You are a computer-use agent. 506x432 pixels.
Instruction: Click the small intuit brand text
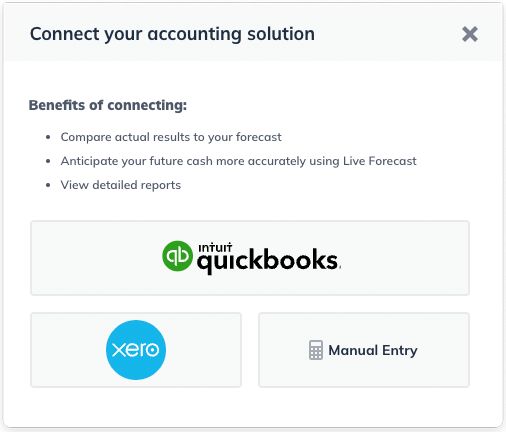(x=215, y=248)
